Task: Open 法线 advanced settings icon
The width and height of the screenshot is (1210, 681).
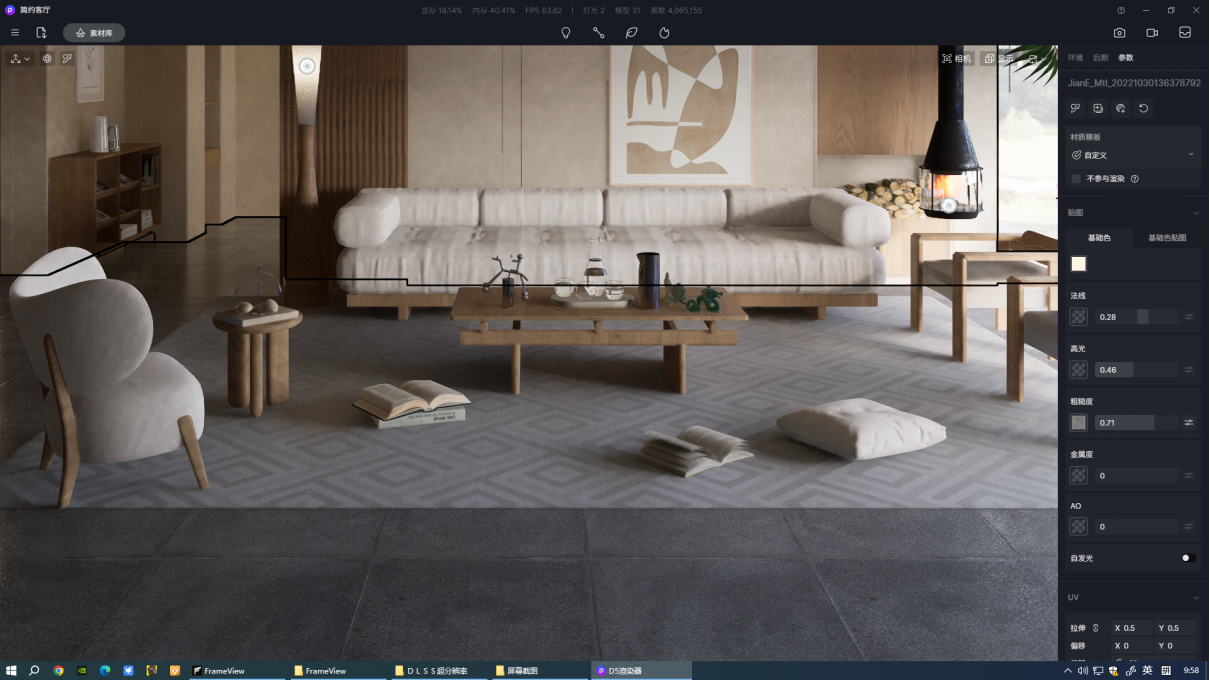Action: coord(1189,317)
